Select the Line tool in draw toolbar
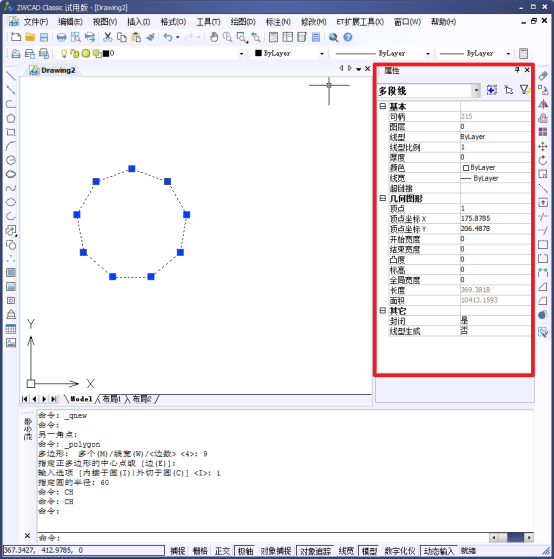 [11, 76]
